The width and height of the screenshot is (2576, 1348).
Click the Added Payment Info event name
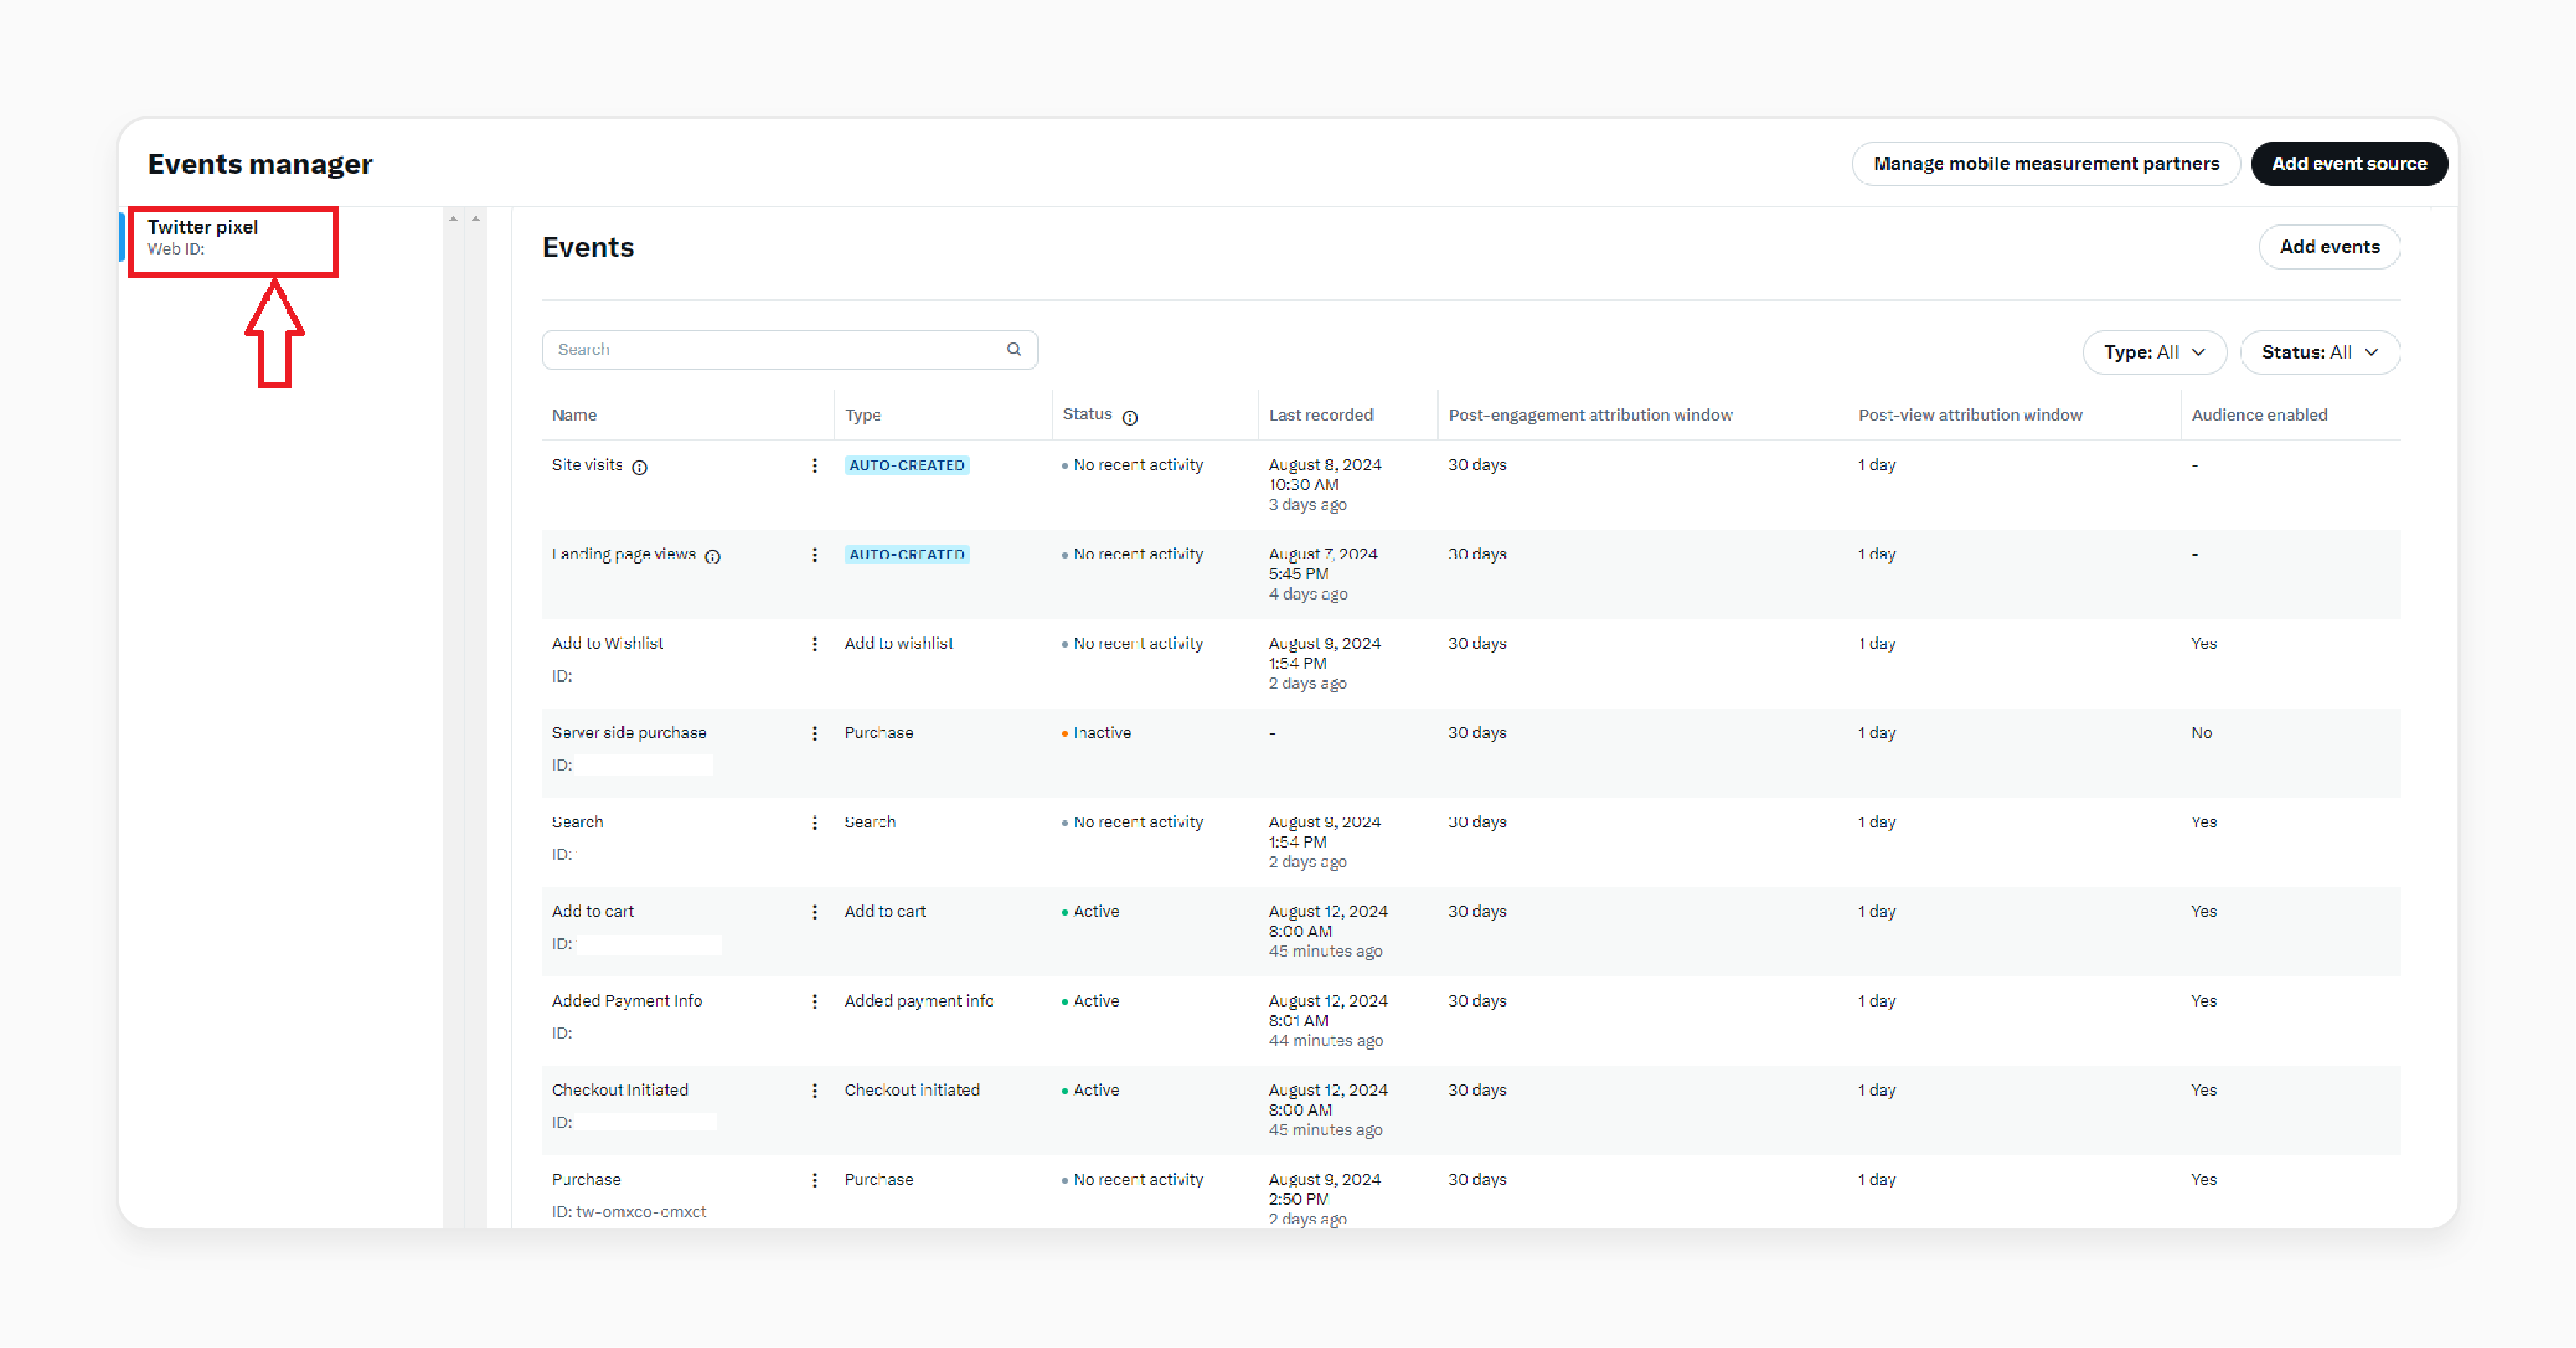pyautogui.click(x=627, y=1001)
